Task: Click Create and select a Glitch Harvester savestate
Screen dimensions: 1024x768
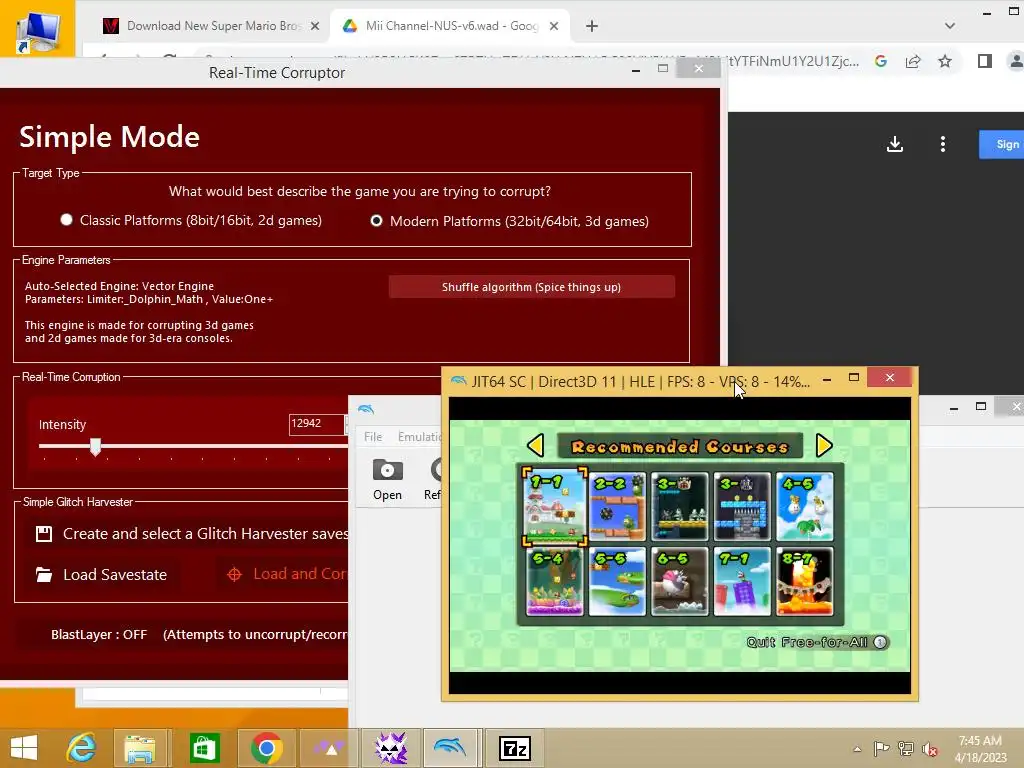Action: pos(205,534)
